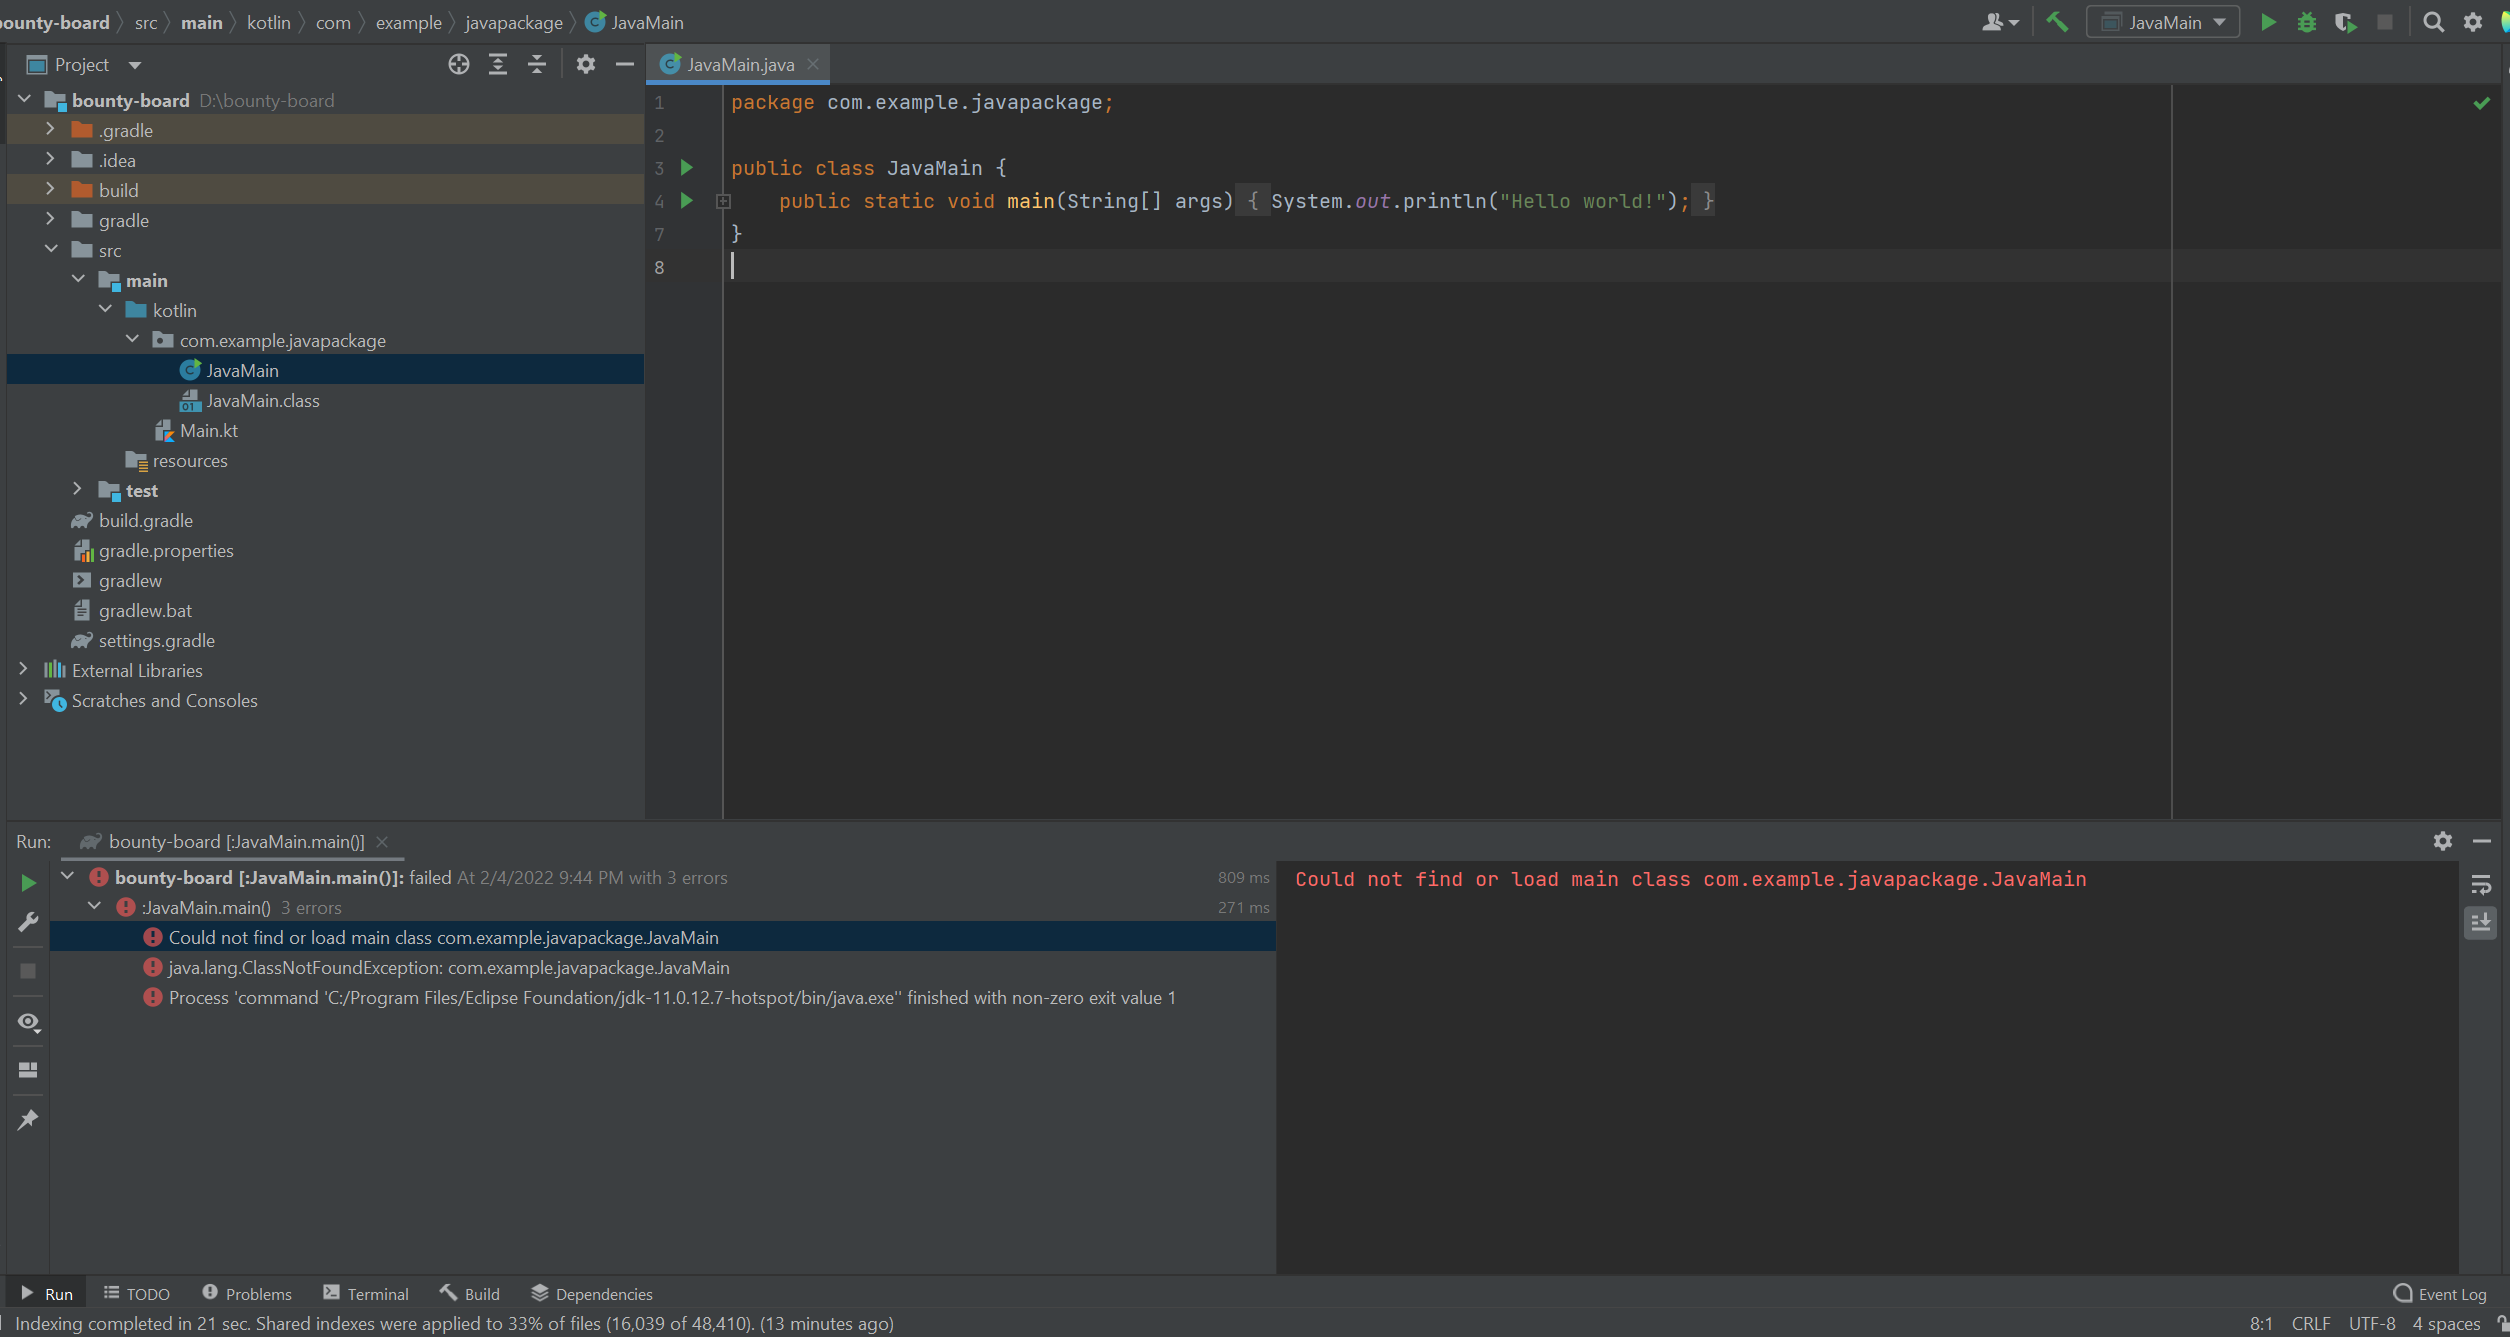Collapse the kotlin source folder
This screenshot has height=1337, width=2510.
105,309
